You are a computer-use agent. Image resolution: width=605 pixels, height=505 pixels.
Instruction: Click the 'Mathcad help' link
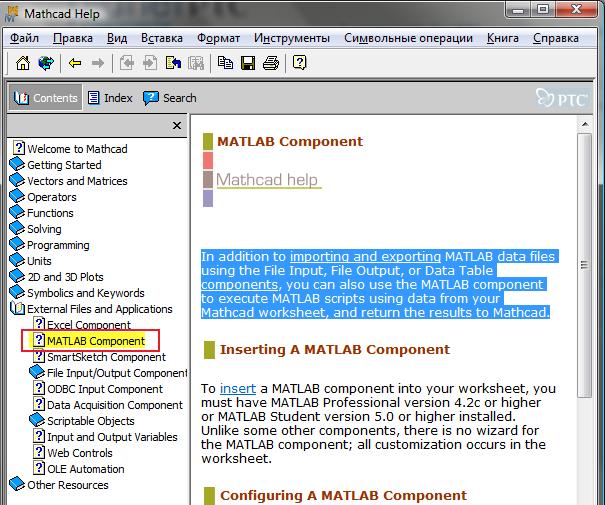267,180
